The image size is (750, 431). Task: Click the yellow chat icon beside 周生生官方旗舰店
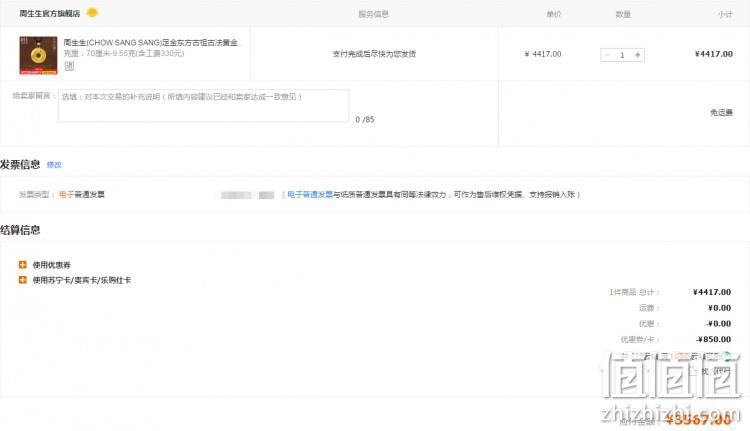coord(92,13)
